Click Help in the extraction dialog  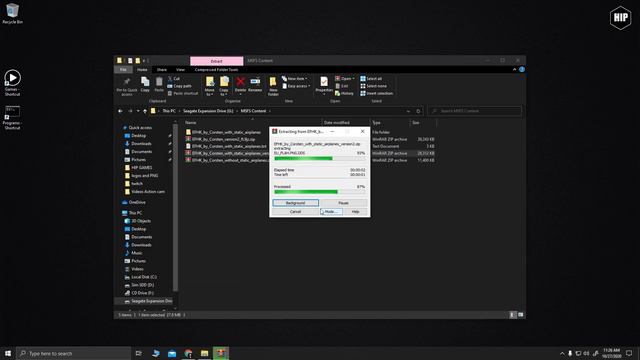click(x=356, y=212)
